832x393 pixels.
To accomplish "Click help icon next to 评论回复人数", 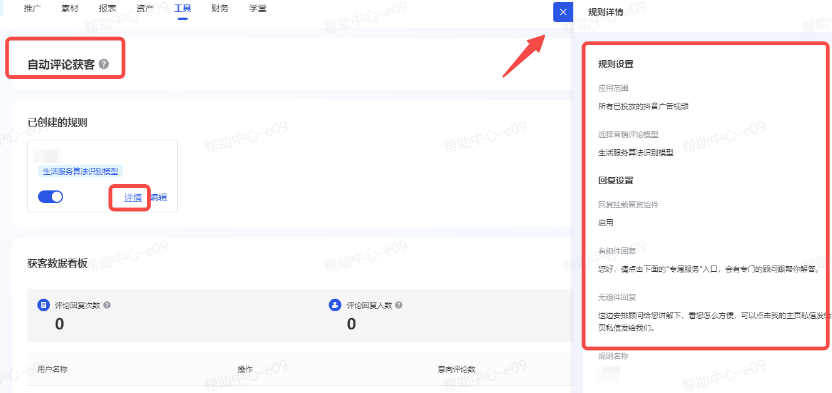I will click(398, 305).
